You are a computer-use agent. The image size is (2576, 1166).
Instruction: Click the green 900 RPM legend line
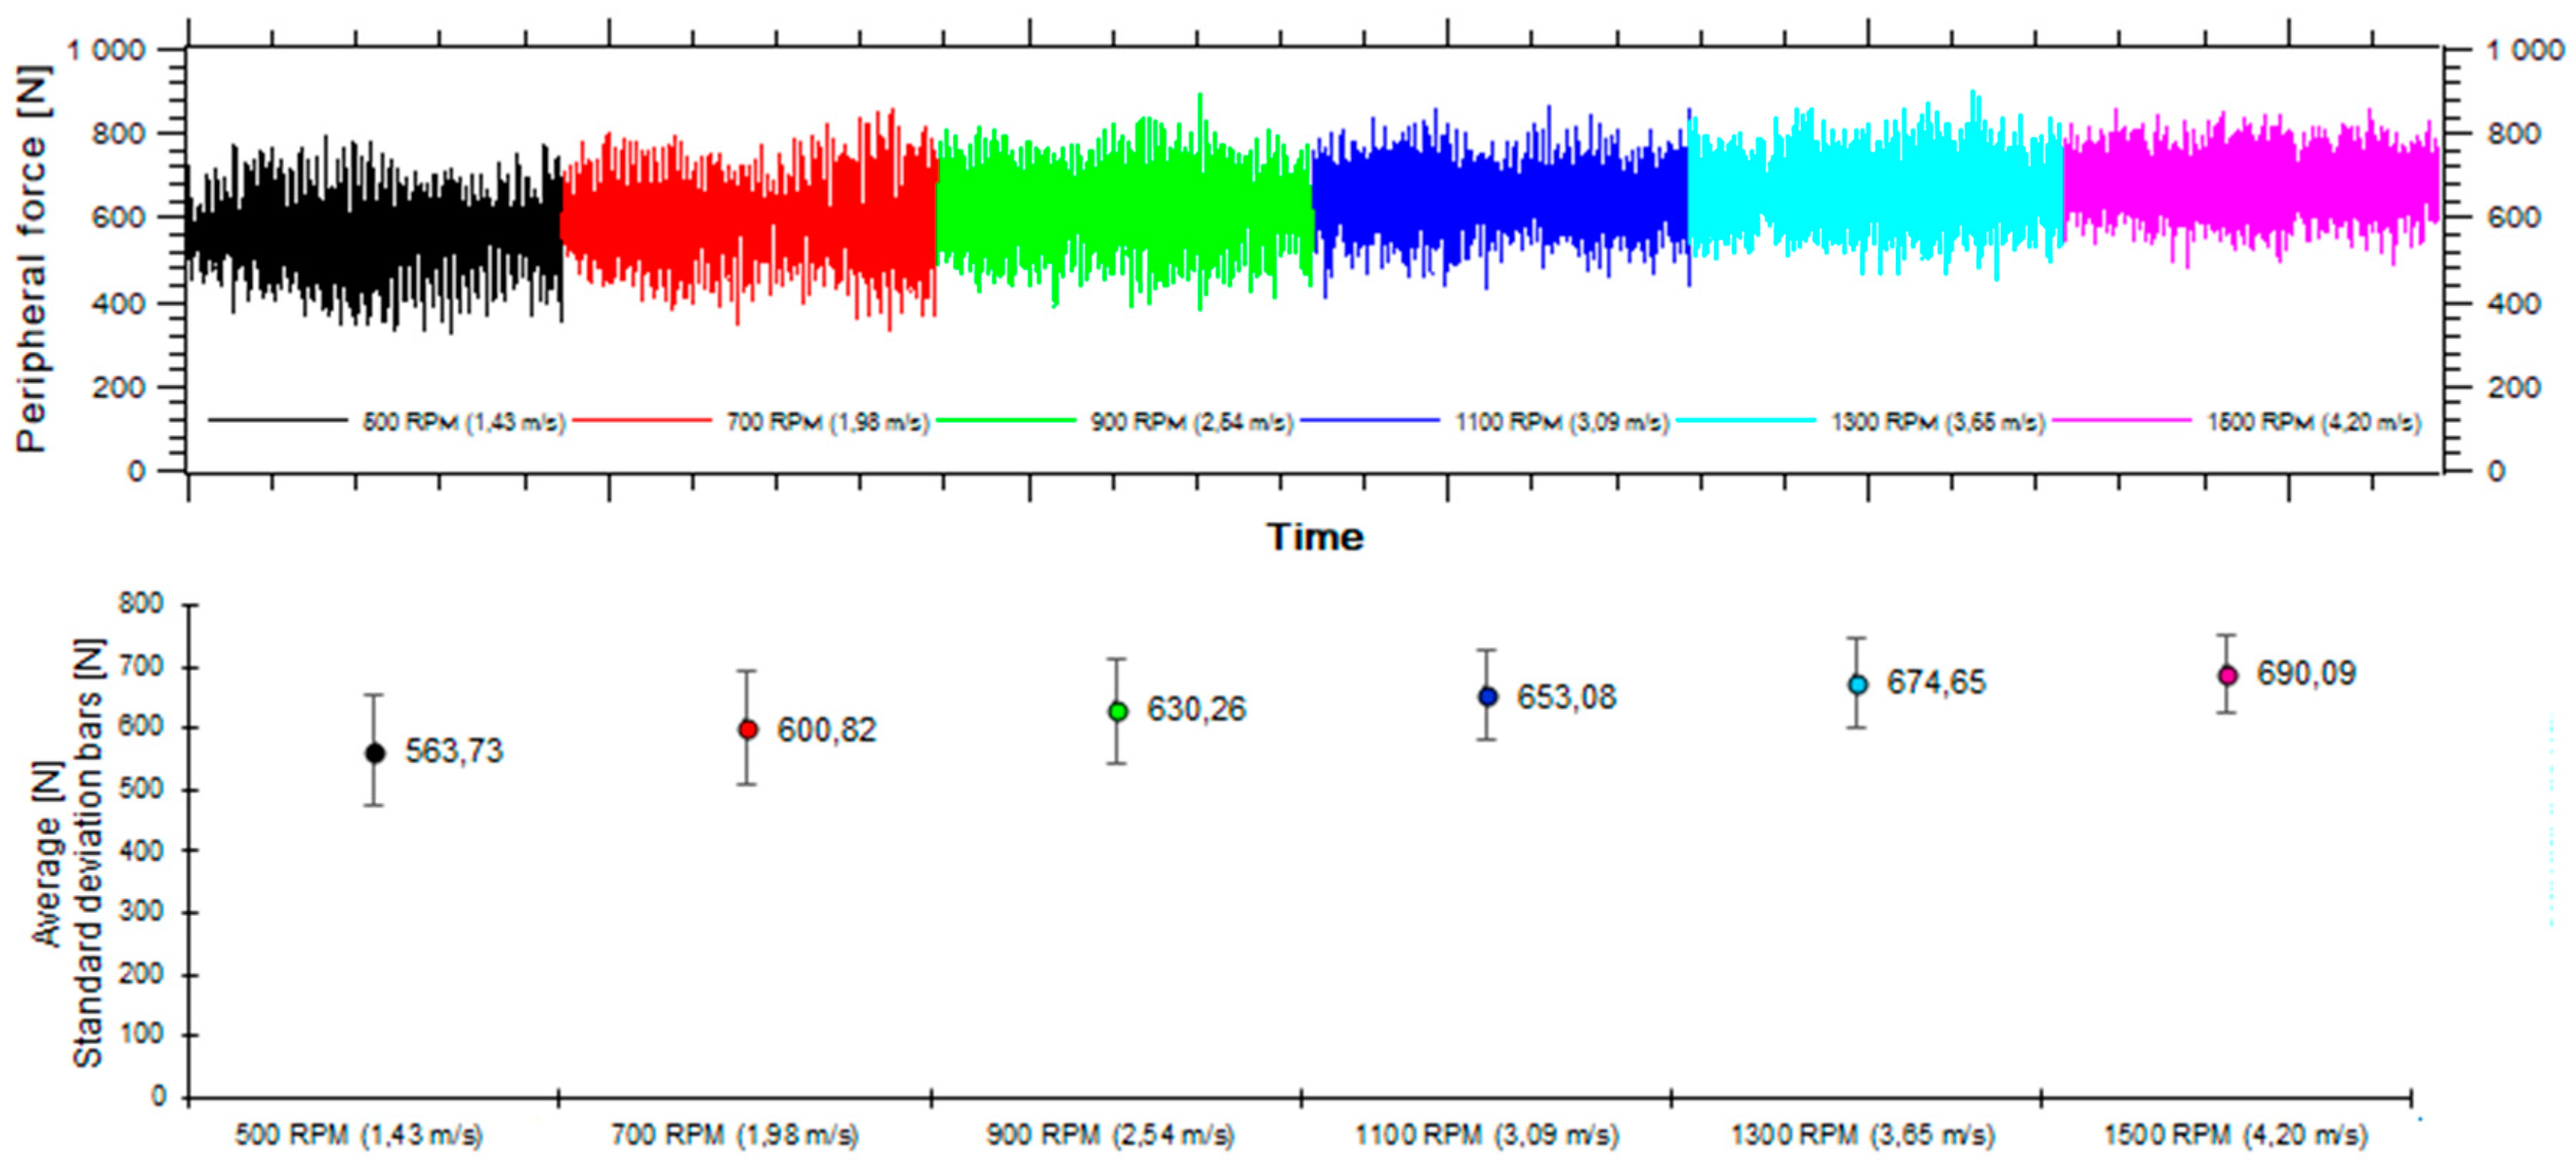click(1006, 420)
